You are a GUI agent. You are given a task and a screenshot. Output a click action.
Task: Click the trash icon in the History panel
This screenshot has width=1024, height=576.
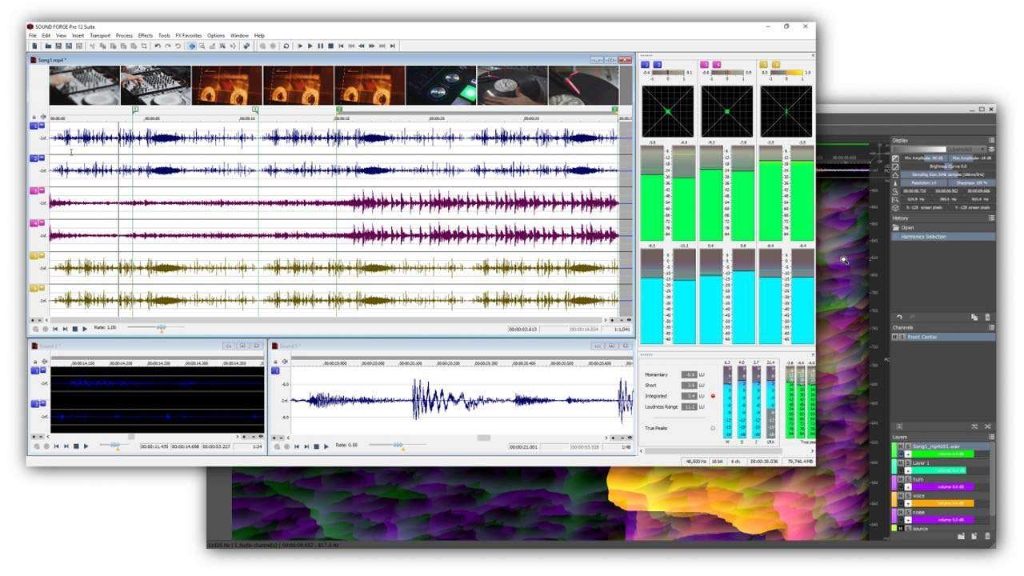[x=988, y=317]
